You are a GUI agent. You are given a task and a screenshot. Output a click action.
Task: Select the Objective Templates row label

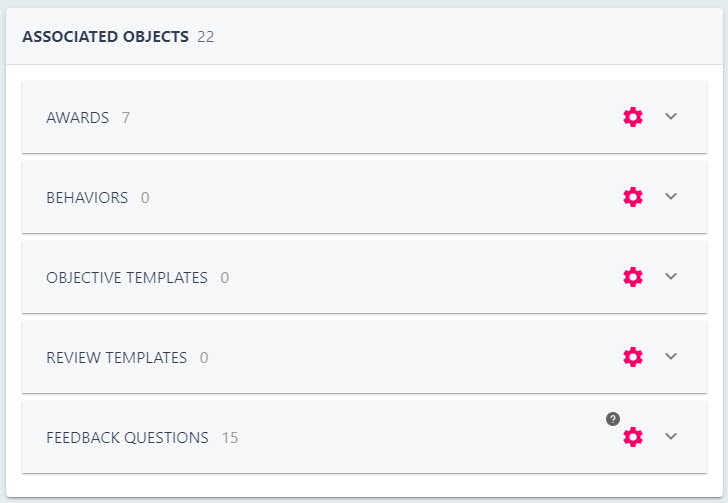[127, 277]
